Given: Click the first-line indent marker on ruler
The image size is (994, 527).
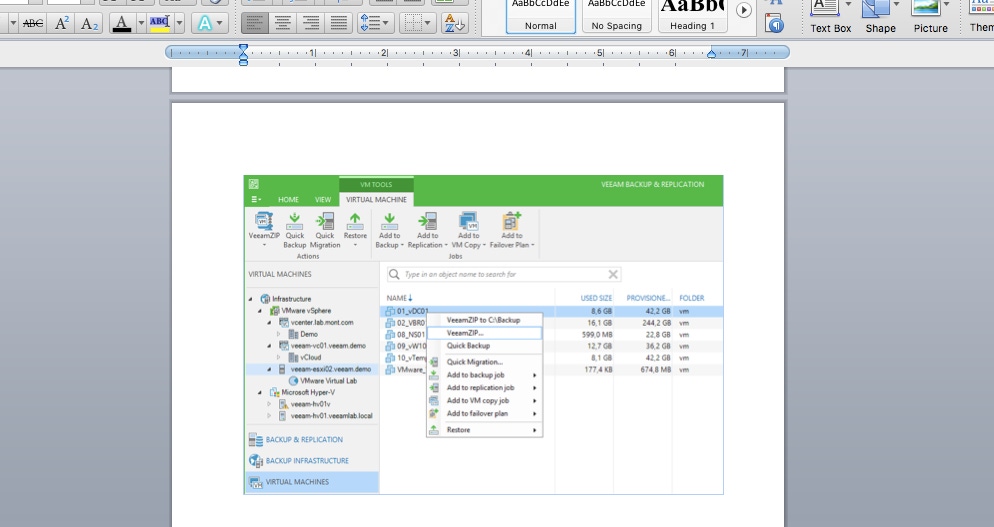Looking at the screenshot, I should [x=243, y=48].
